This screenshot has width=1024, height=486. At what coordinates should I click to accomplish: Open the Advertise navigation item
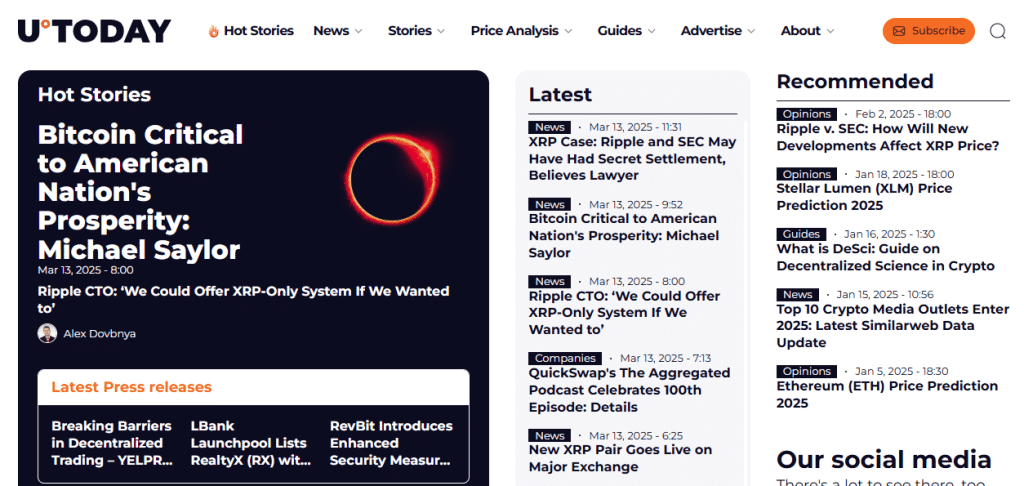711,31
